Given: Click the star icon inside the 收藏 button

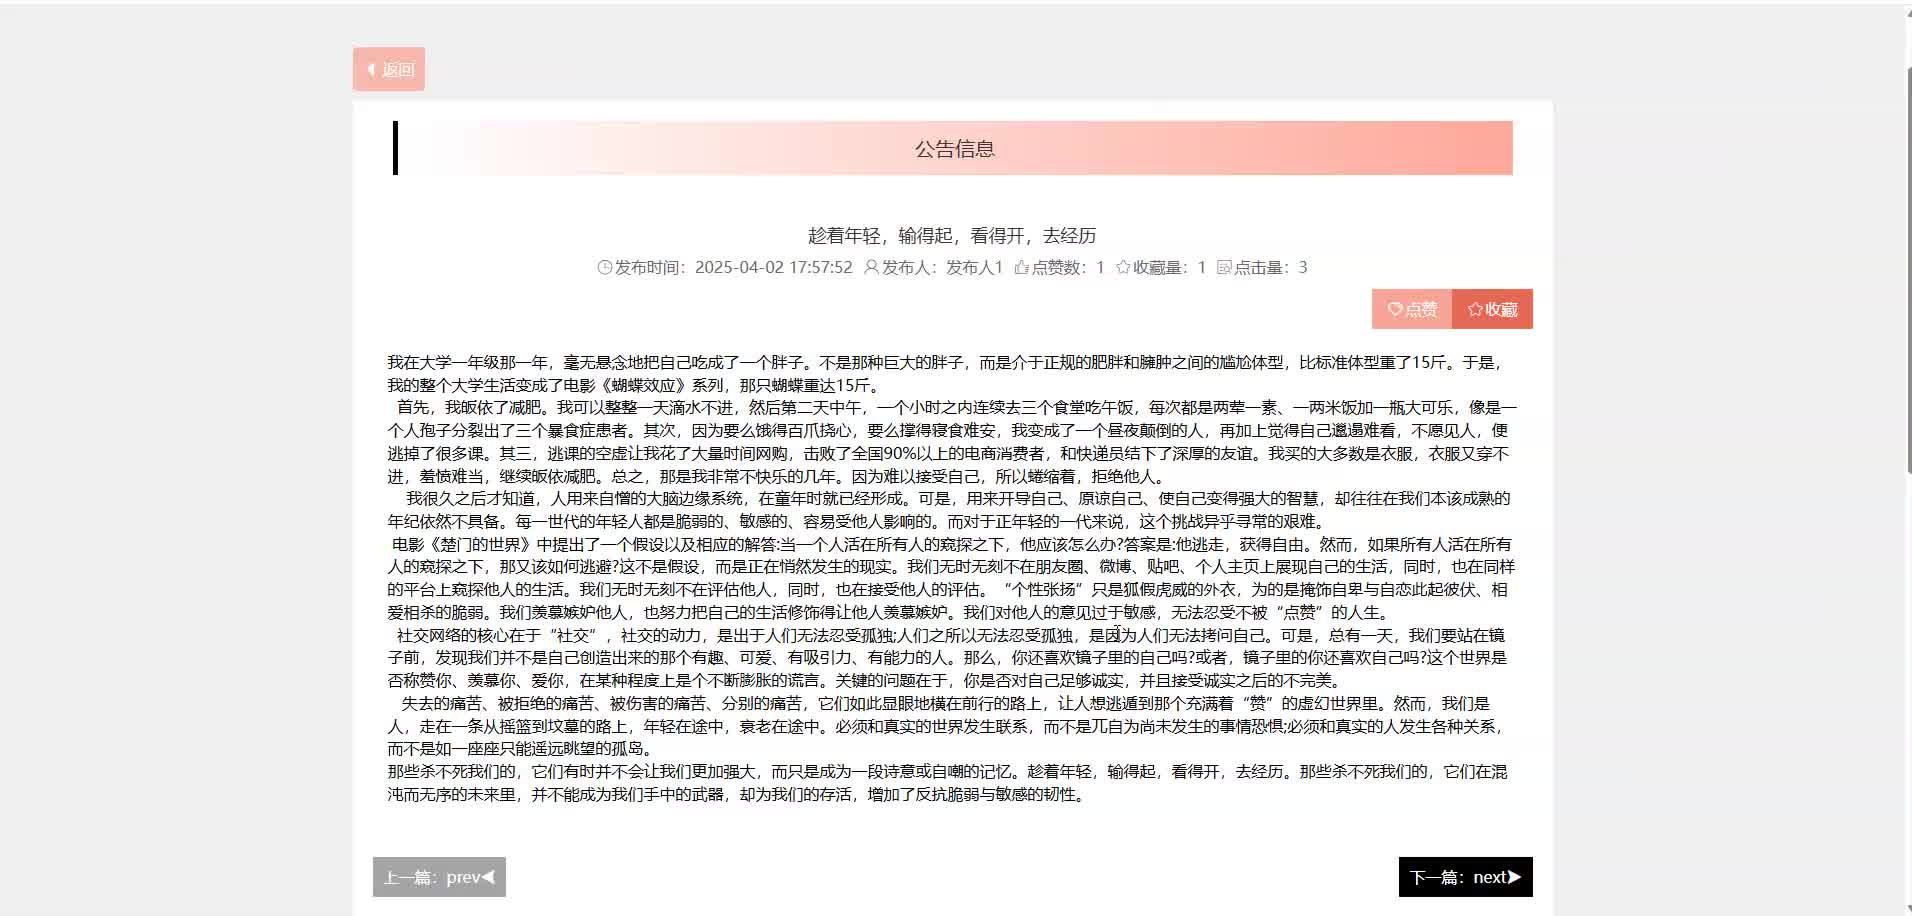Looking at the screenshot, I should click(x=1476, y=309).
